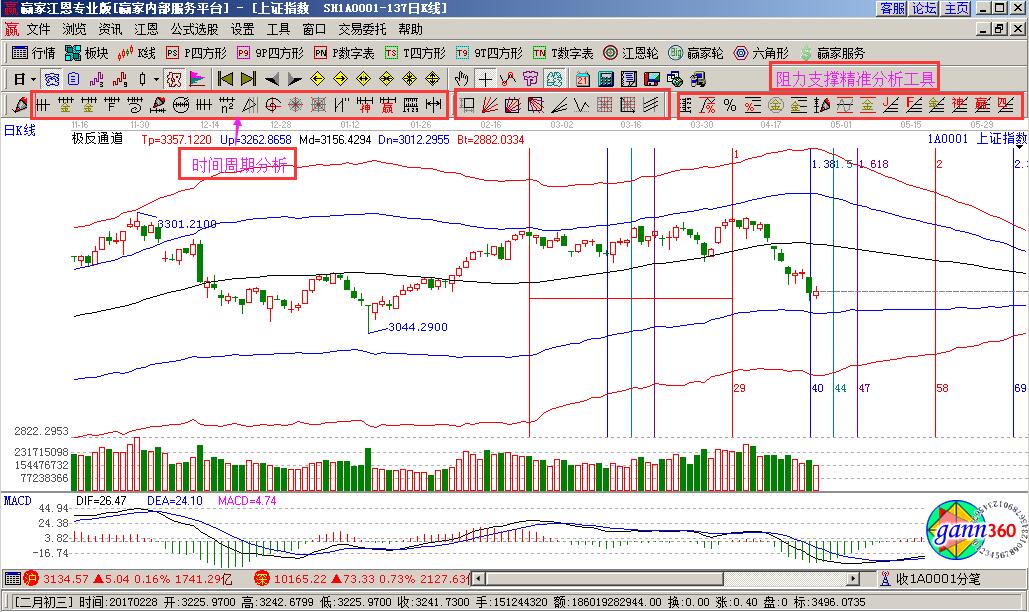Select the hand pan tool
This screenshot has width=1029, height=612.
click(x=461, y=79)
